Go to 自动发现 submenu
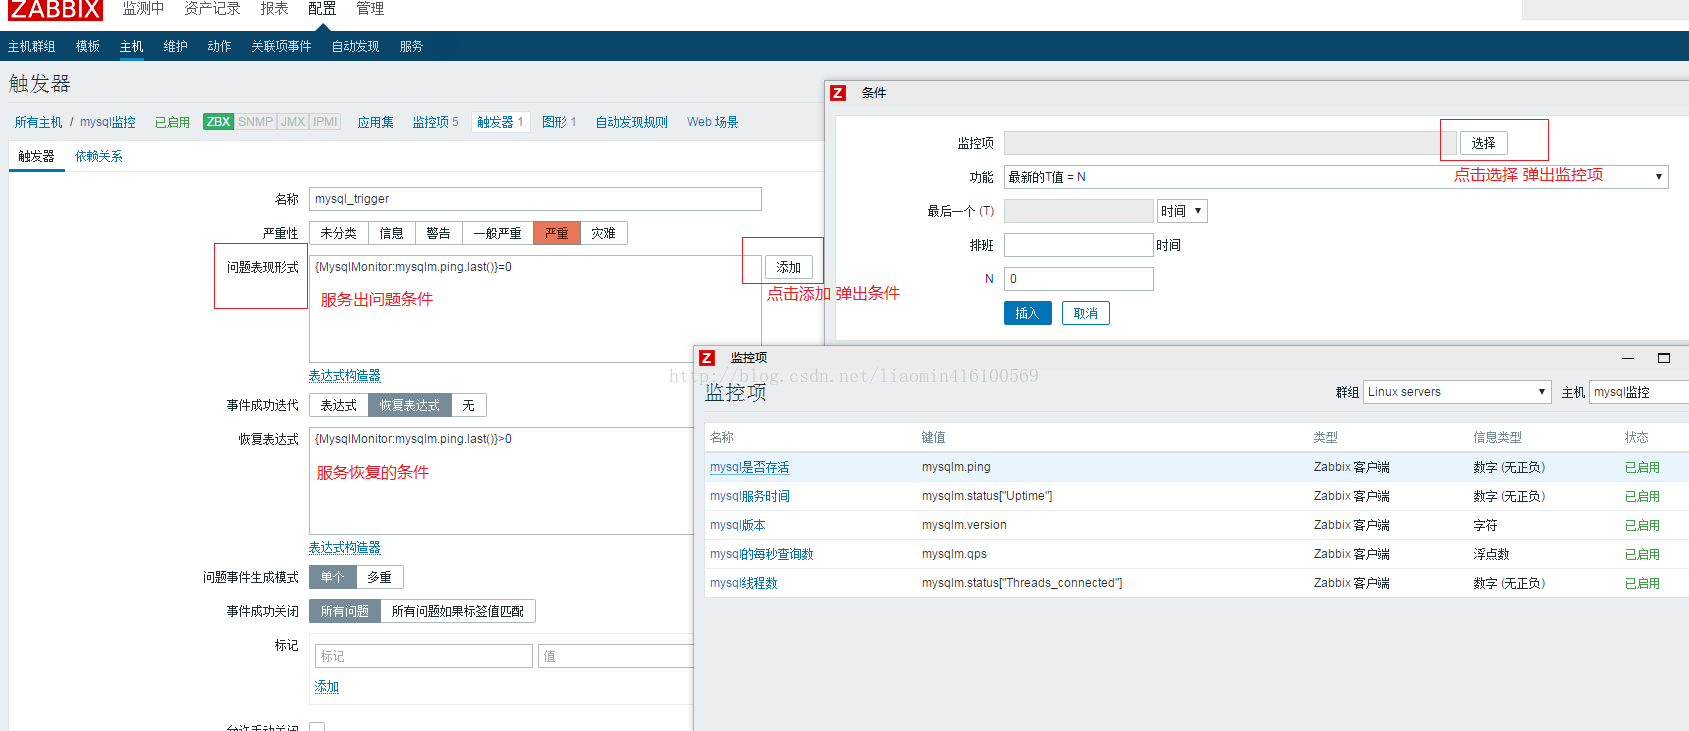This screenshot has height=731, width=1689. 356,47
